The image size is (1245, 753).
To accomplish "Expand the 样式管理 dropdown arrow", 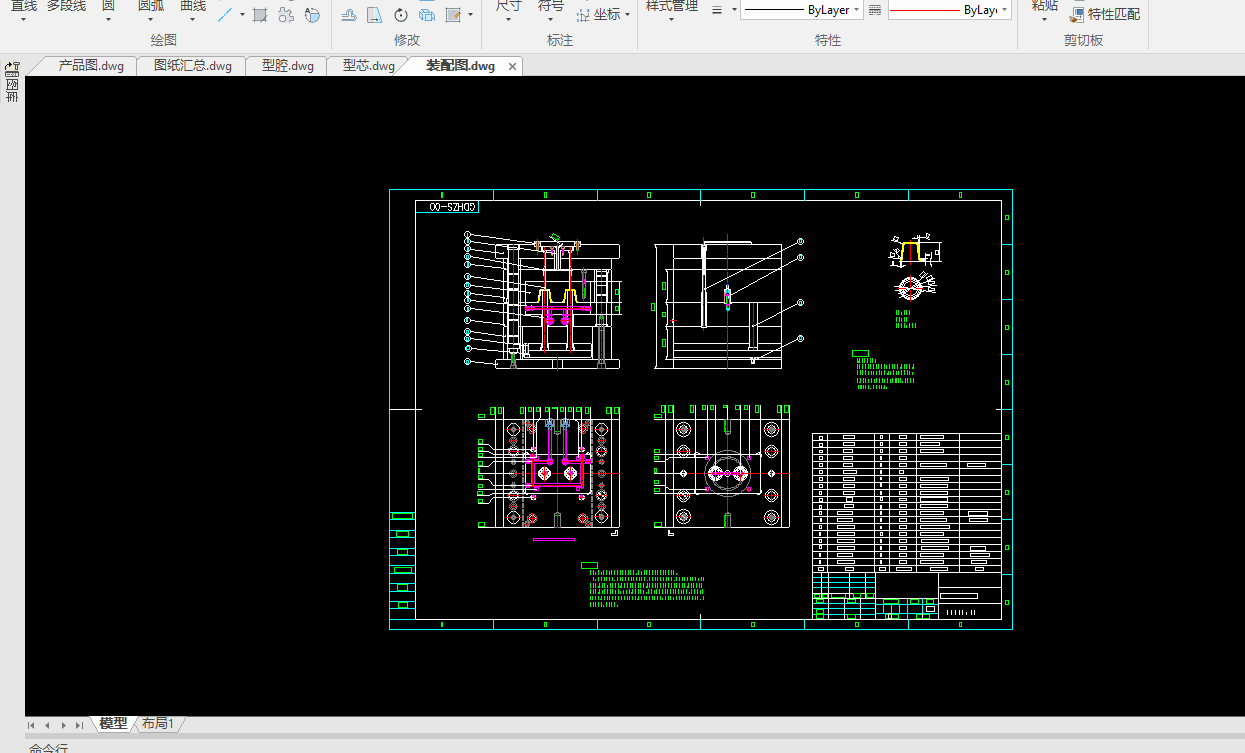I will point(671,21).
